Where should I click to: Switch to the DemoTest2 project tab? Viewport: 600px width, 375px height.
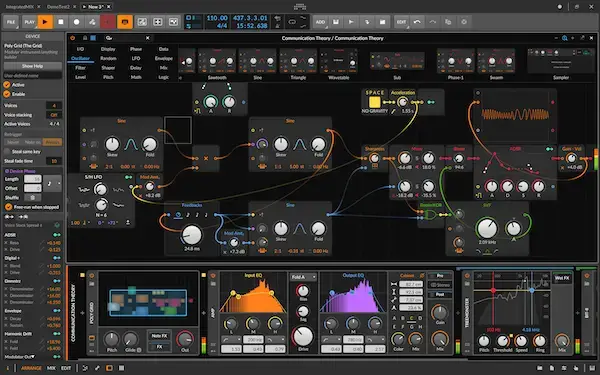pyautogui.click(x=58, y=7)
